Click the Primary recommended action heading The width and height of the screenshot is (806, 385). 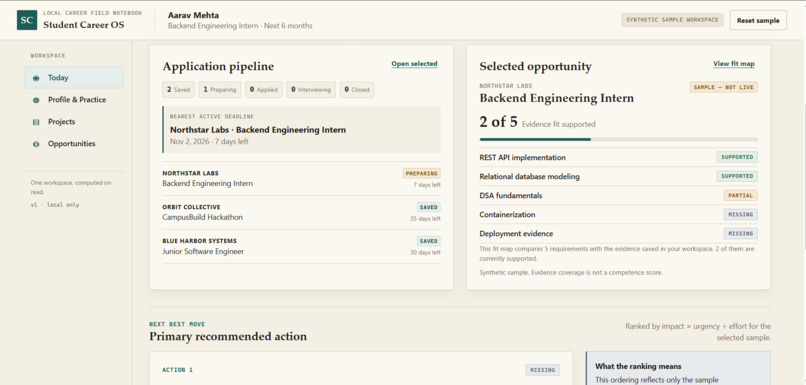tap(228, 336)
